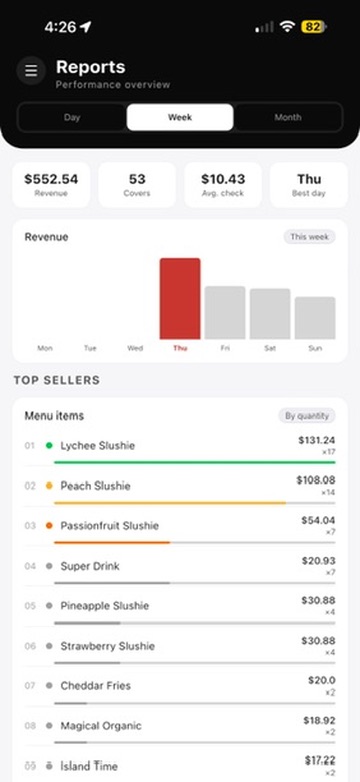Image resolution: width=360 pixels, height=782 pixels.
Task: Tap the Menu items heading
Action: point(54,416)
